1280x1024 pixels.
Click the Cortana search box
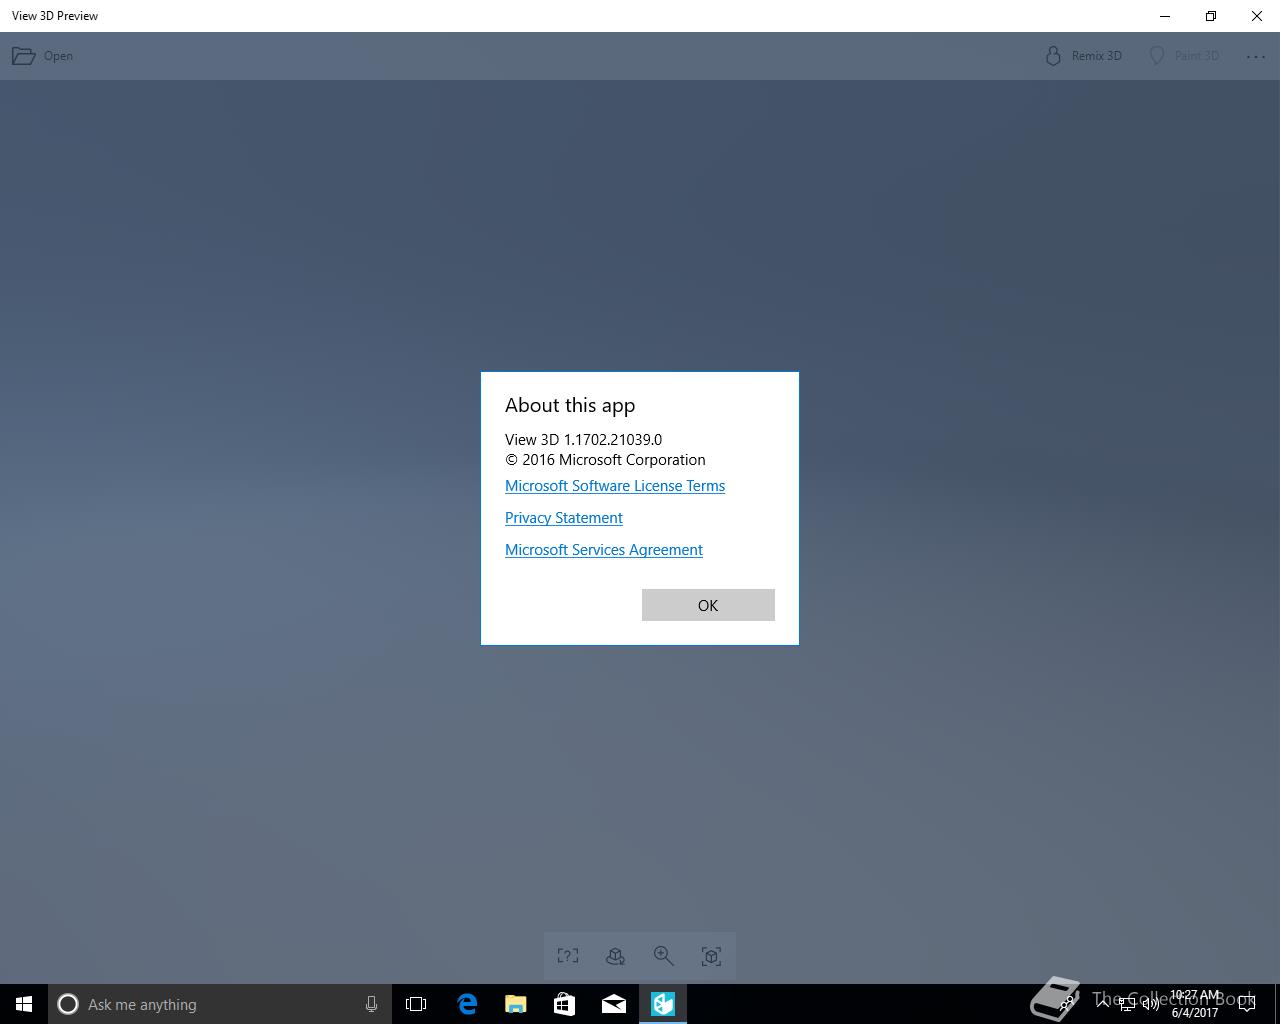click(x=220, y=1004)
